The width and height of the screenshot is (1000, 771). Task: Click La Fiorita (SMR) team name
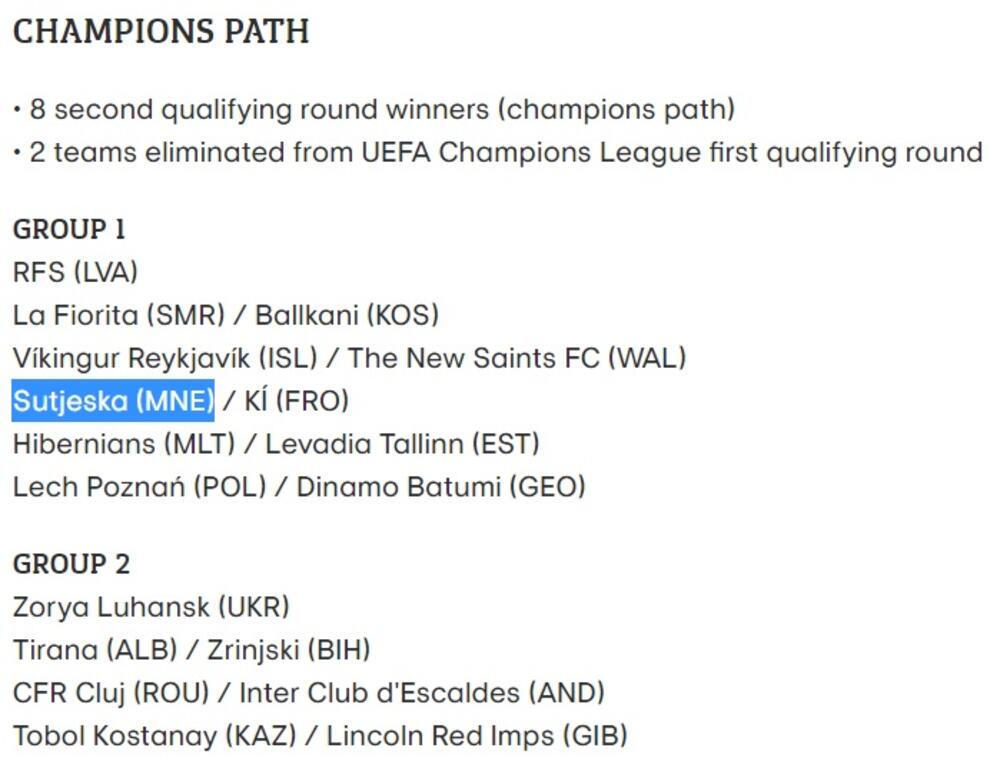[119, 315]
